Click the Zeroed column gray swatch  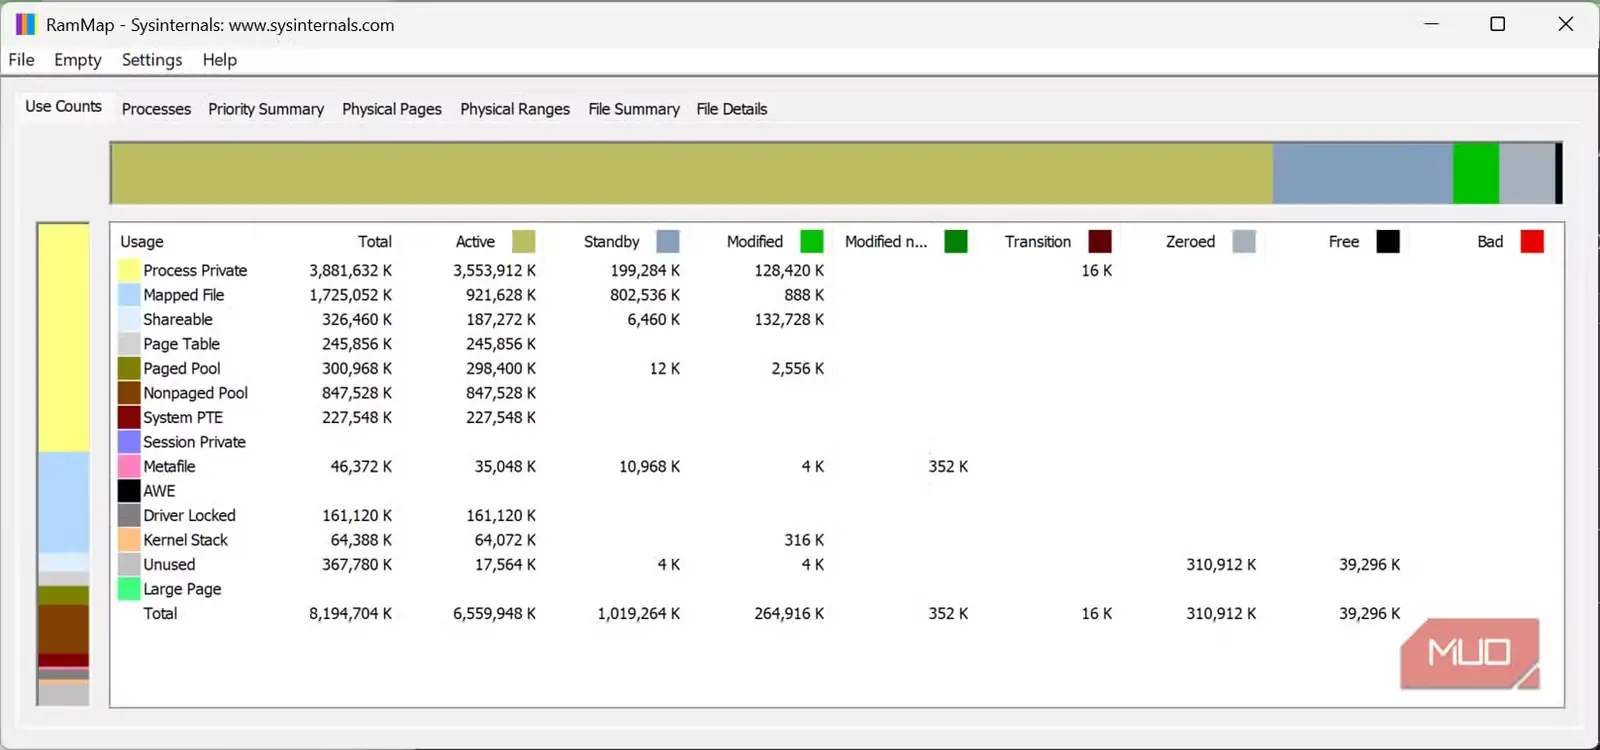coord(1244,241)
